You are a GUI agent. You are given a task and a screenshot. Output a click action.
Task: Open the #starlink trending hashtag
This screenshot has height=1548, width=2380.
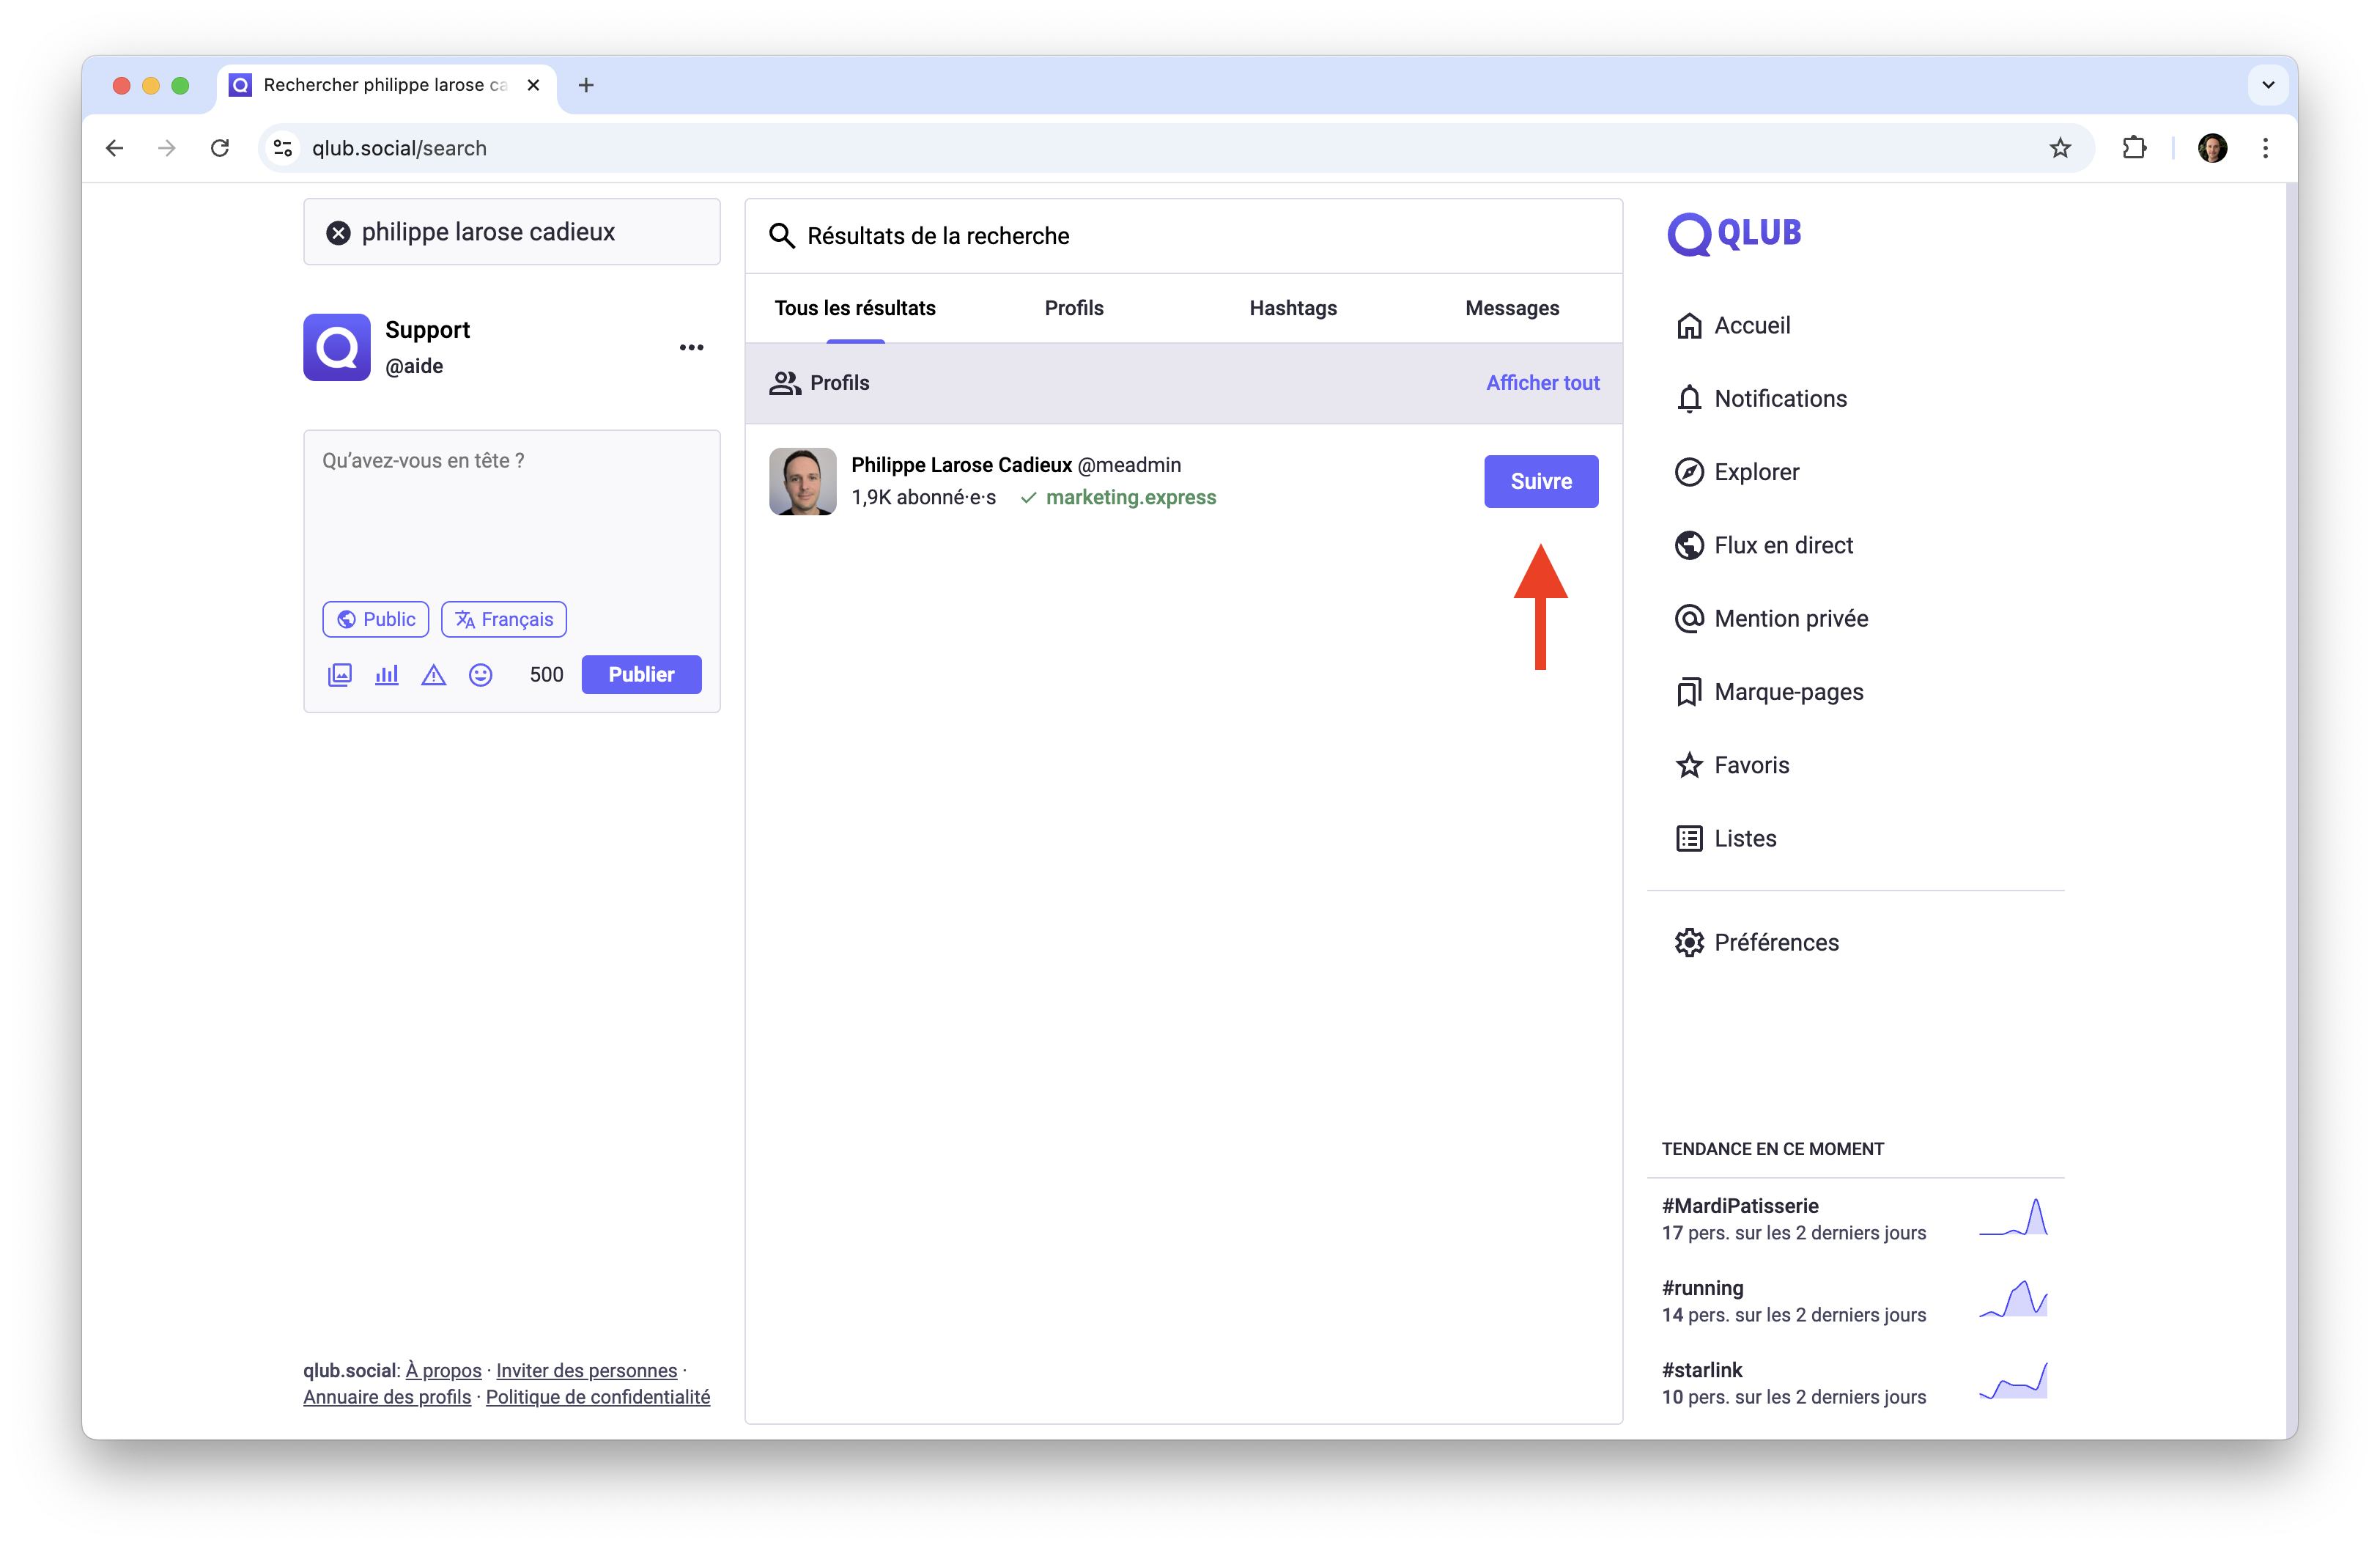pos(1702,1371)
